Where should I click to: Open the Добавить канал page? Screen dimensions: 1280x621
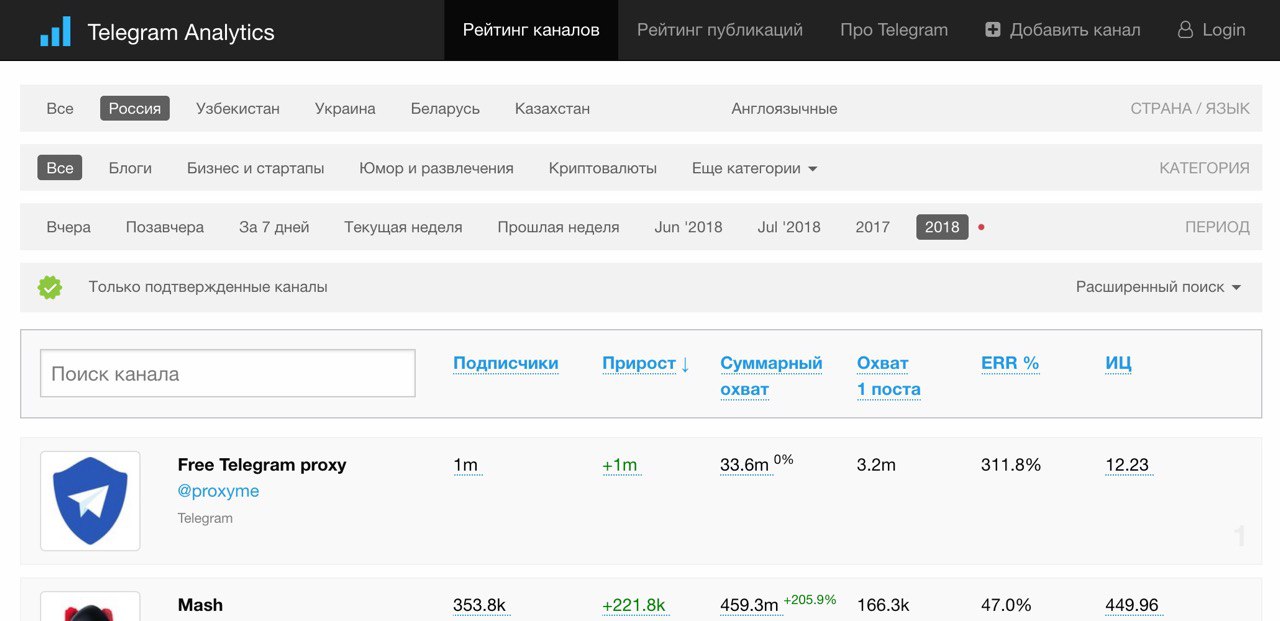[1062, 30]
